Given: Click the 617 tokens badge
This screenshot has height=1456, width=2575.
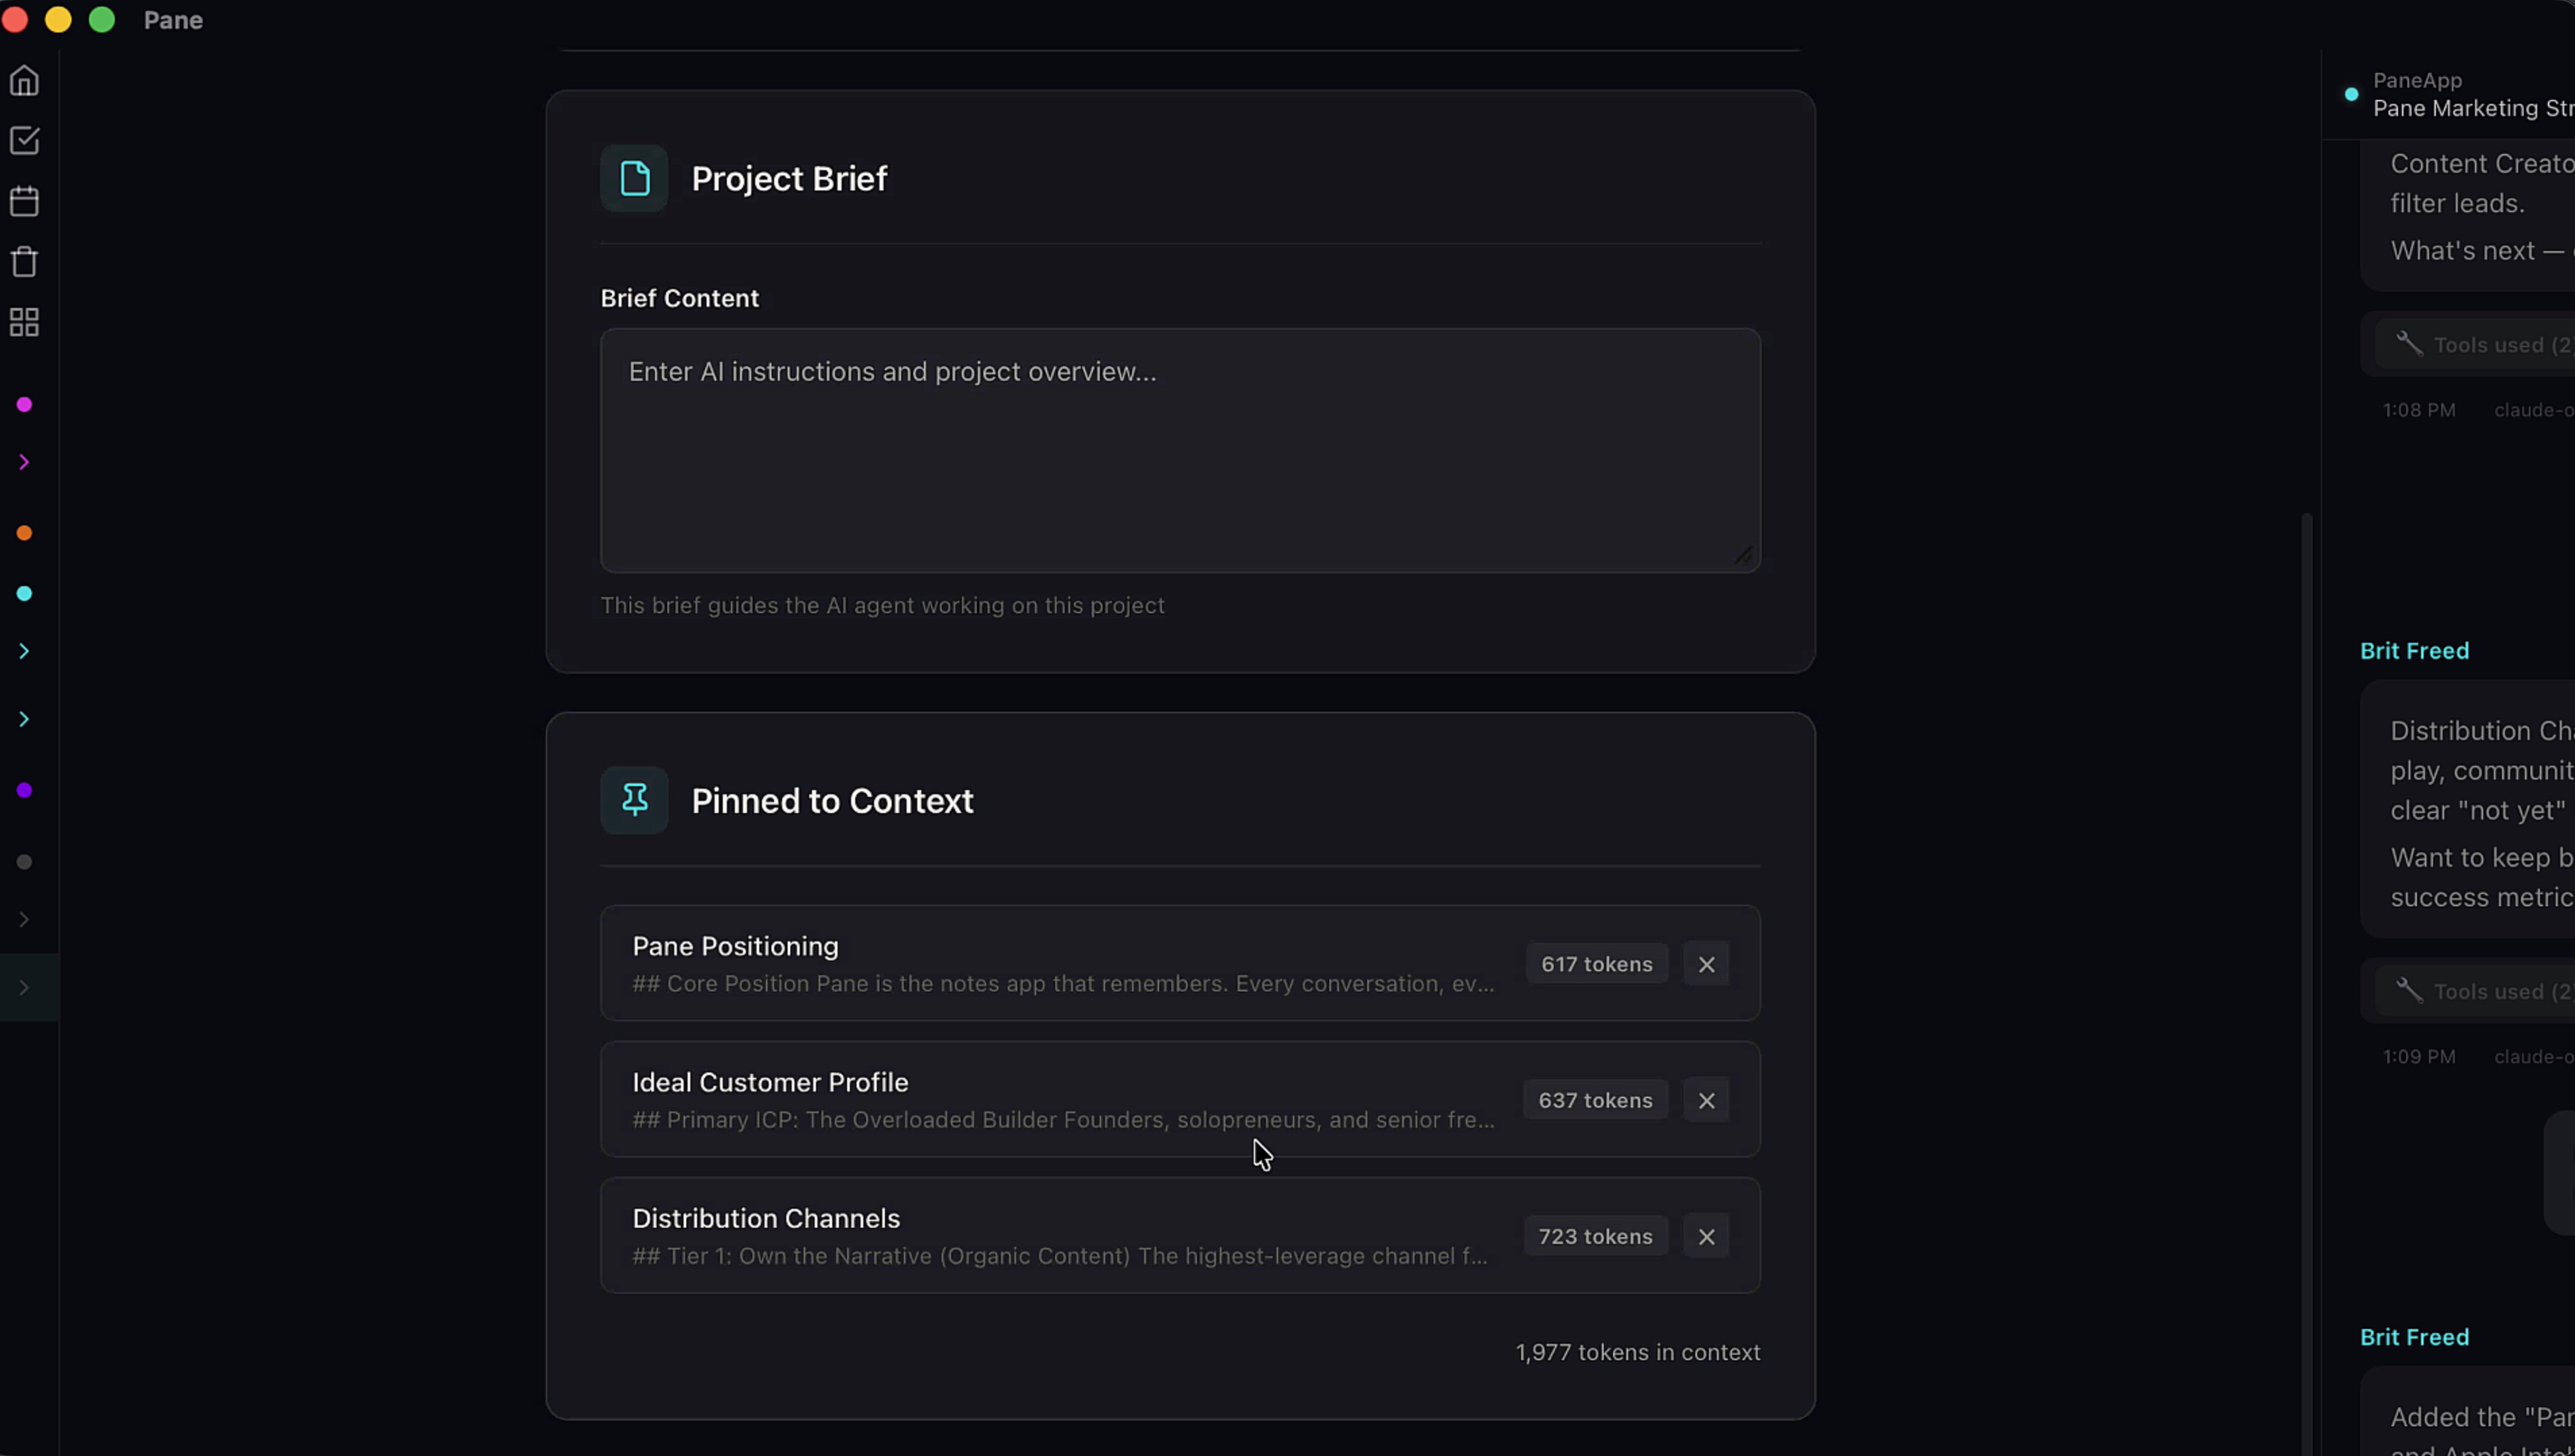Looking at the screenshot, I should (x=1596, y=964).
